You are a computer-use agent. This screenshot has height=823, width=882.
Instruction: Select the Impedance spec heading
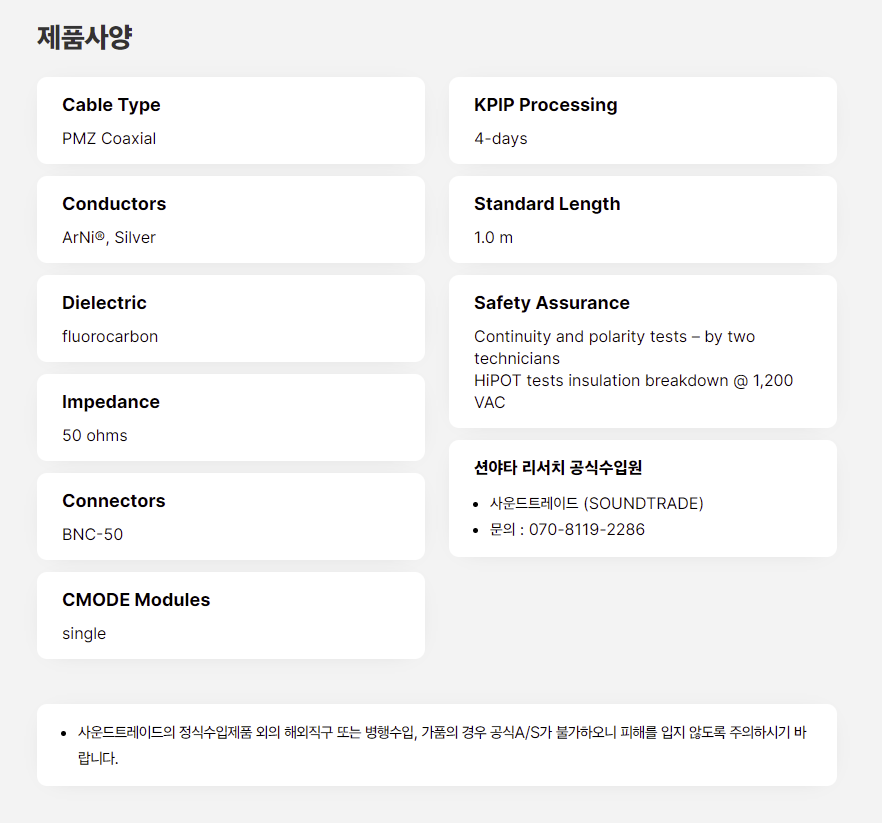(x=111, y=402)
